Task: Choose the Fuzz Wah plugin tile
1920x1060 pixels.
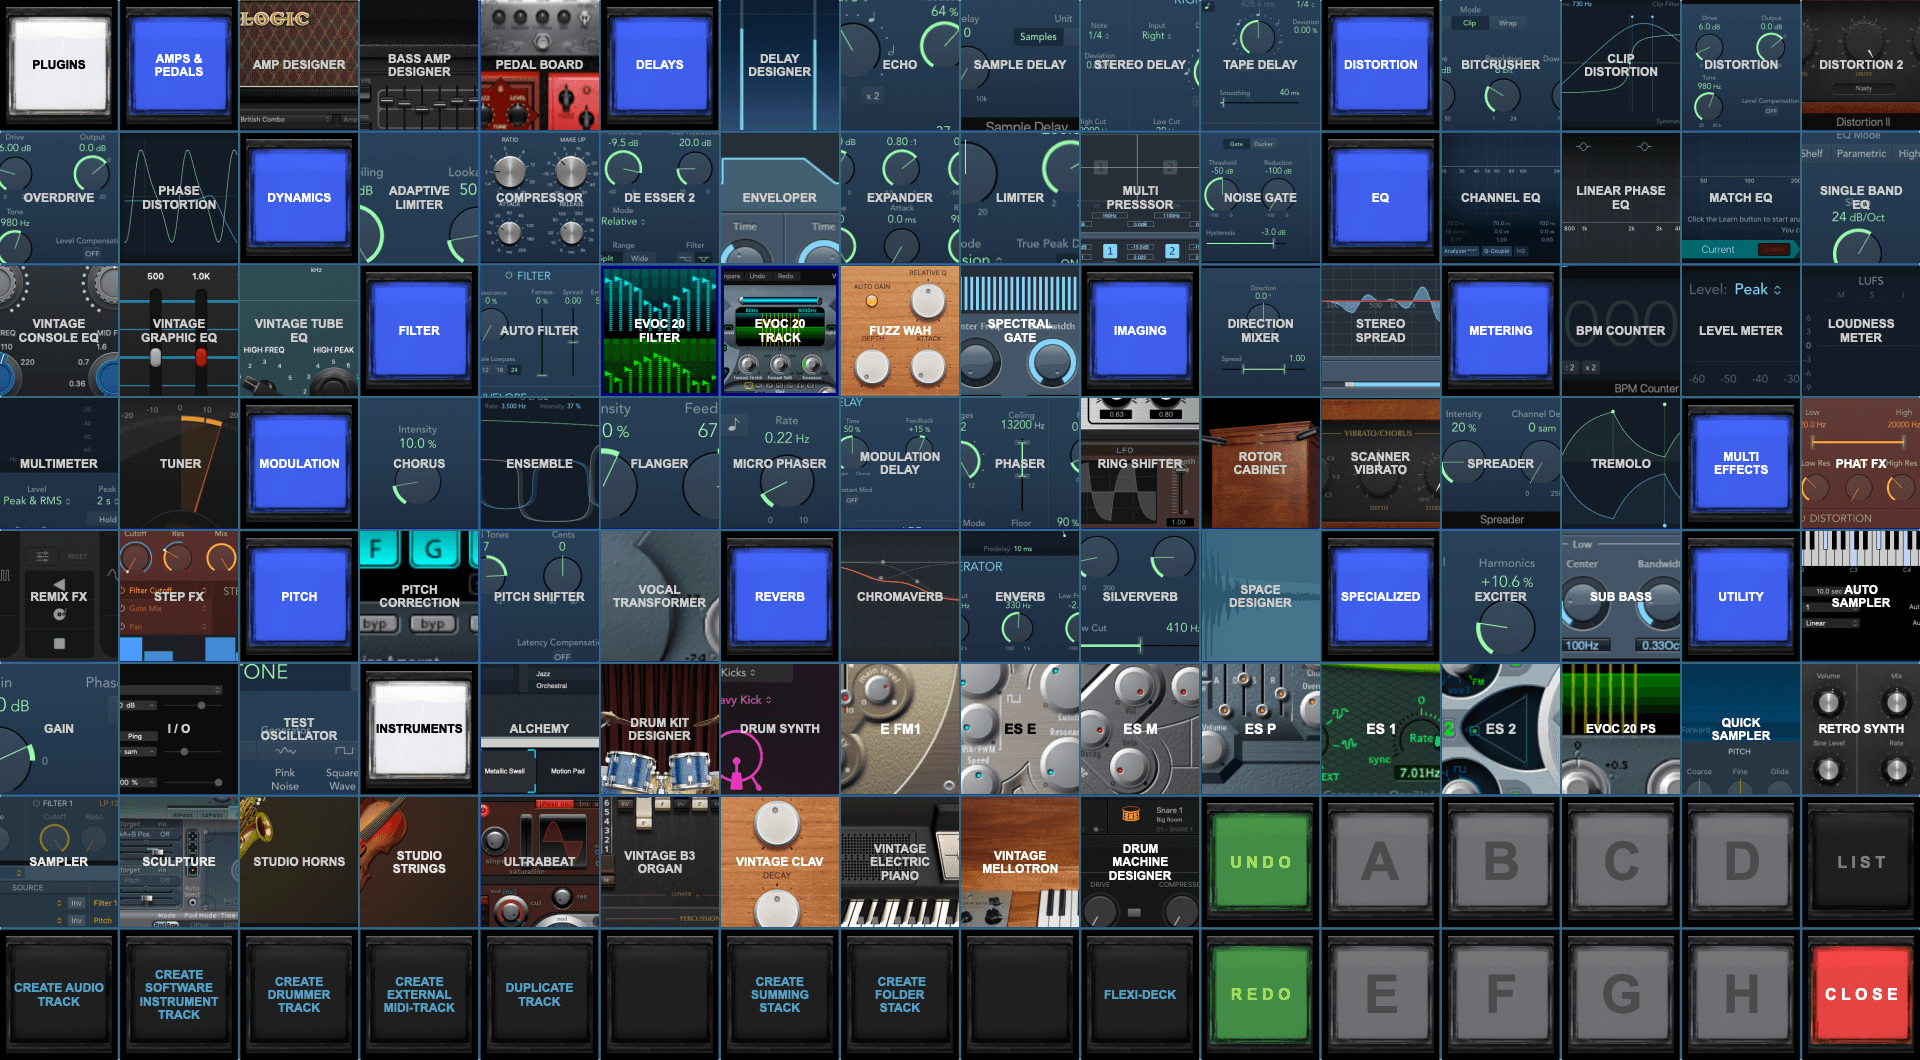Action: [x=899, y=331]
